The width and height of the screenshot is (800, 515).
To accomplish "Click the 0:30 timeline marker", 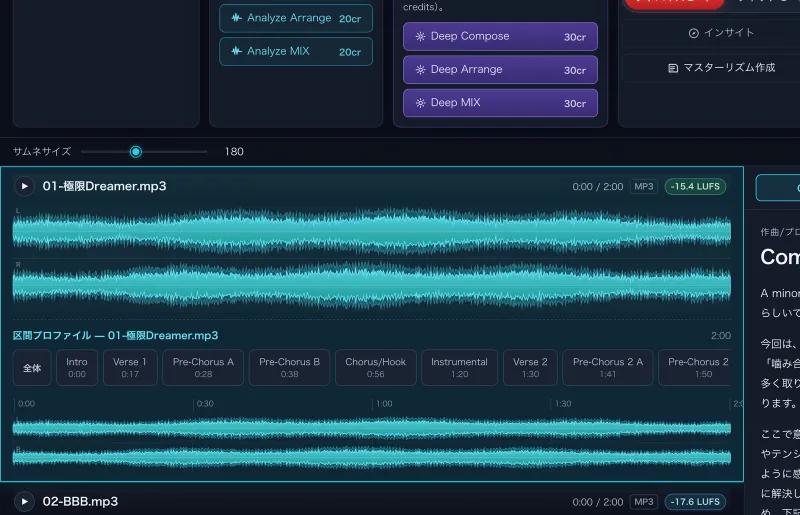I will point(205,404).
